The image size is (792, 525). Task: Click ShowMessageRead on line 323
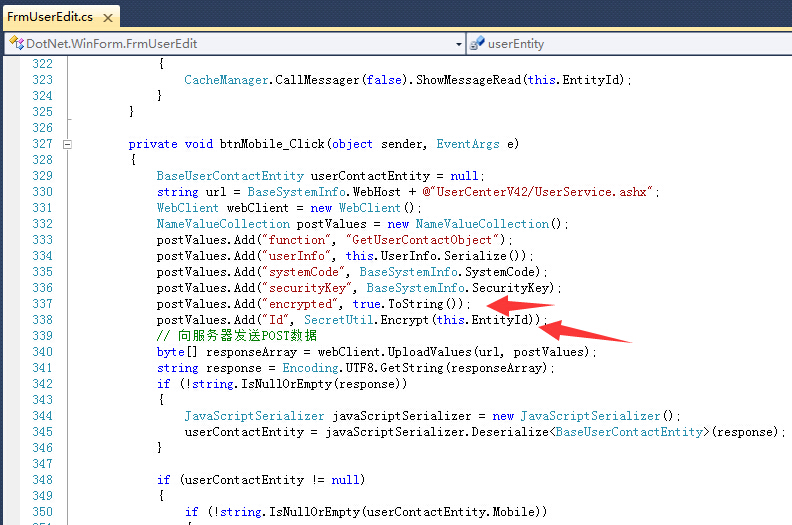(x=468, y=80)
